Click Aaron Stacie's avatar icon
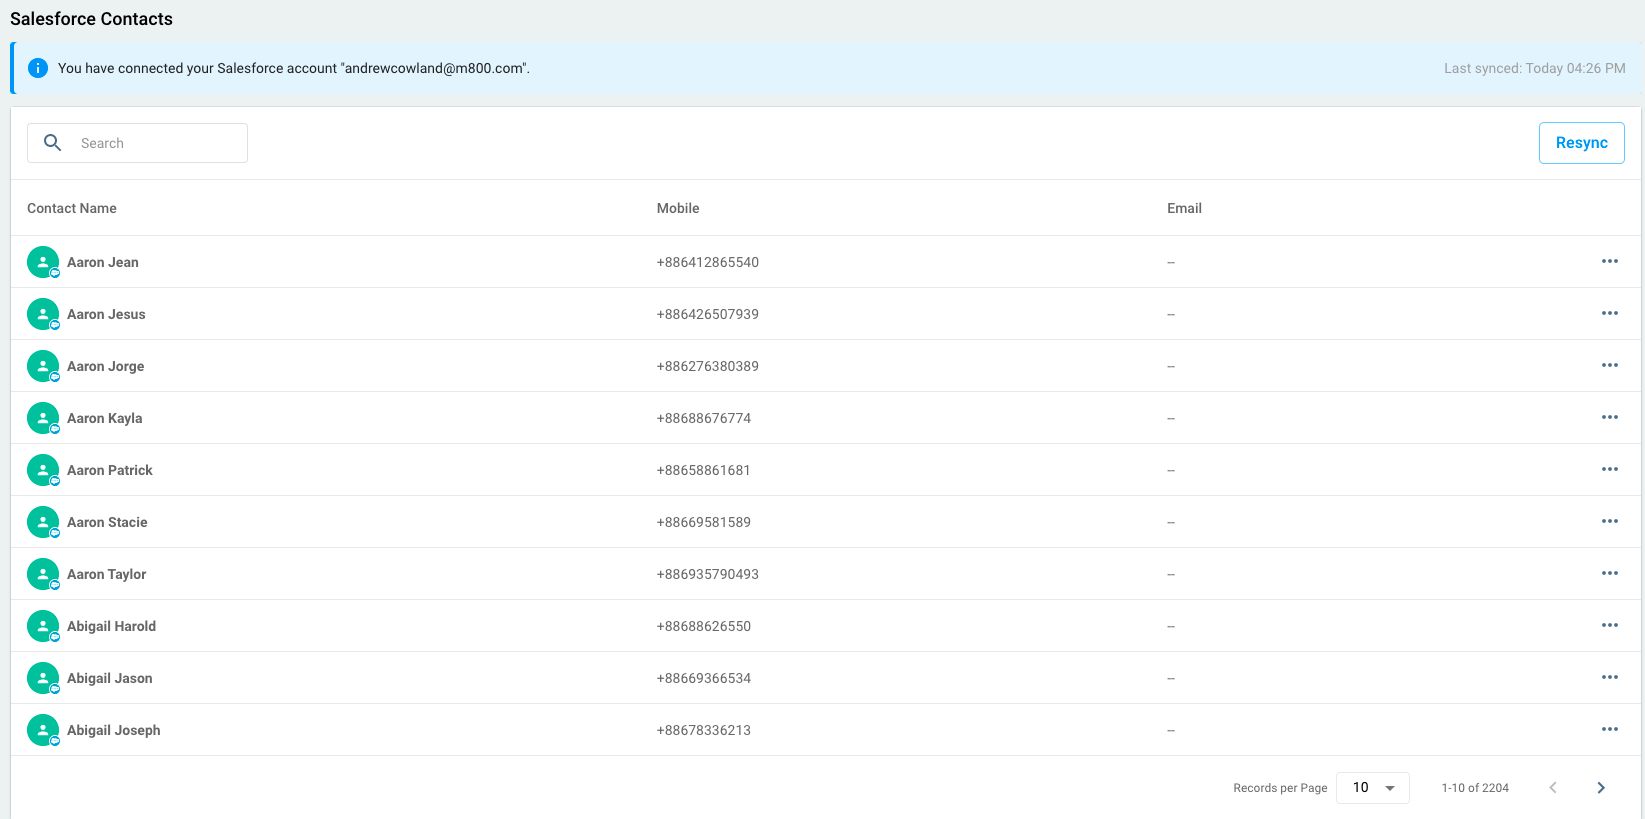The height and width of the screenshot is (819, 1645). (43, 522)
